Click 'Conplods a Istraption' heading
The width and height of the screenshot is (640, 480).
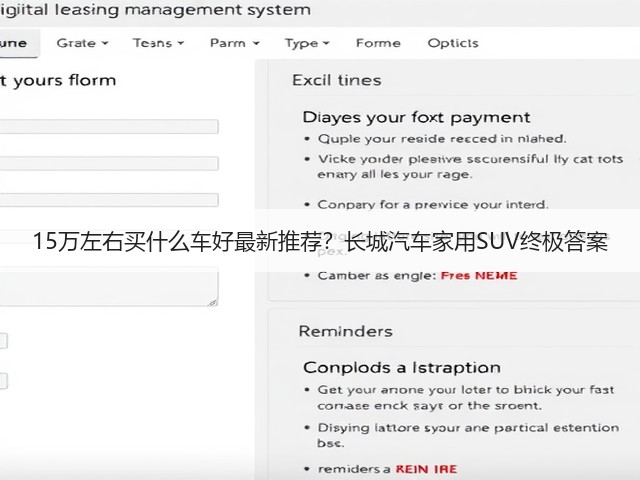point(402,368)
